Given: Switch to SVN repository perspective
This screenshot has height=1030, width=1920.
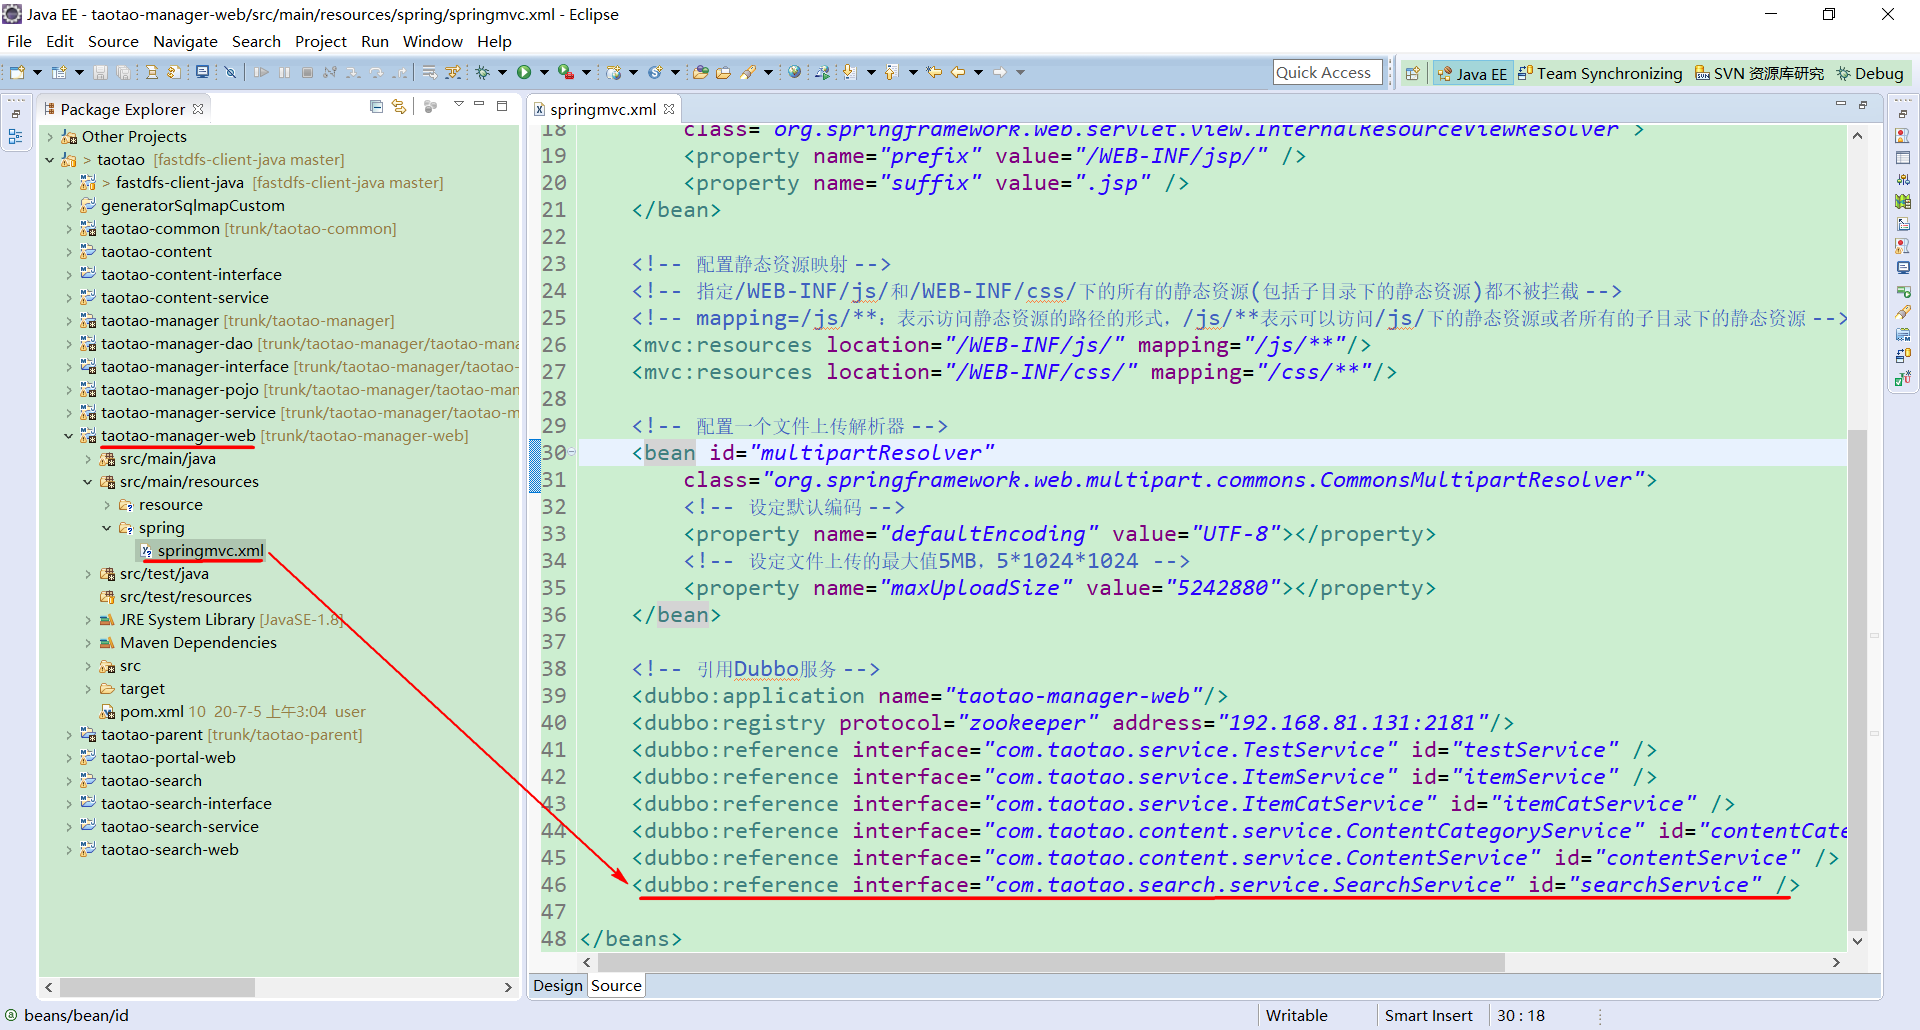Looking at the screenshot, I should (x=1759, y=73).
